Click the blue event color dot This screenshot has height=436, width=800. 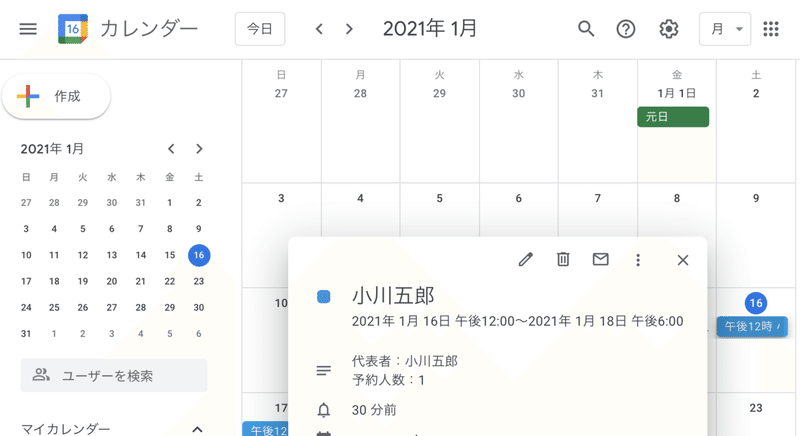point(323,296)
